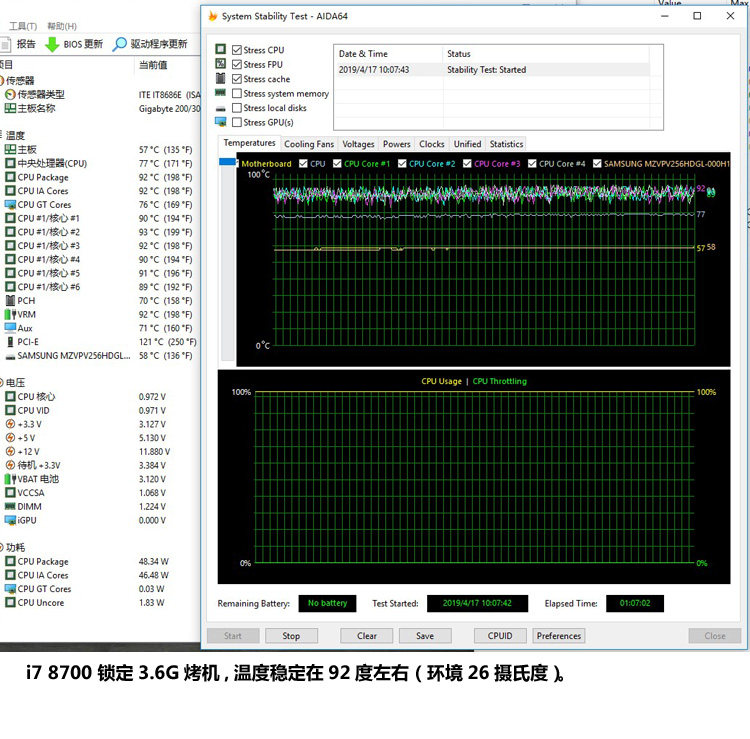750x739 pixels.
Task: Uncheck Stress CPU checkbox
Action: pos(237,50)
